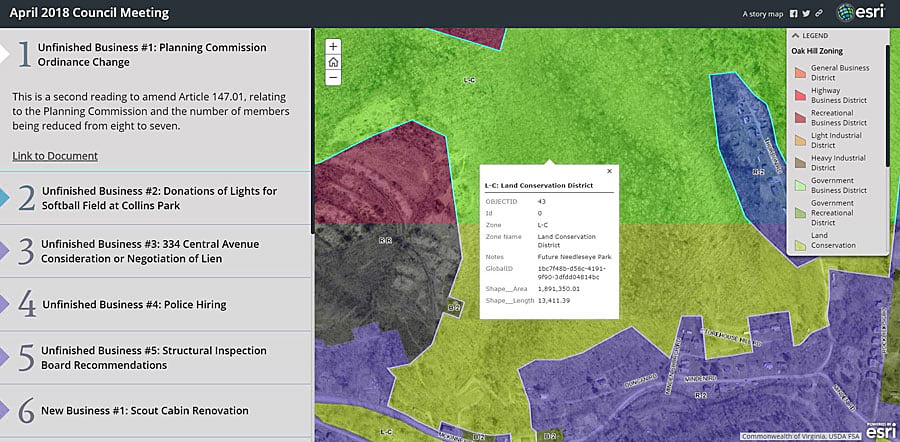Click the April 2018 Council Meeting title

(90, 13)
